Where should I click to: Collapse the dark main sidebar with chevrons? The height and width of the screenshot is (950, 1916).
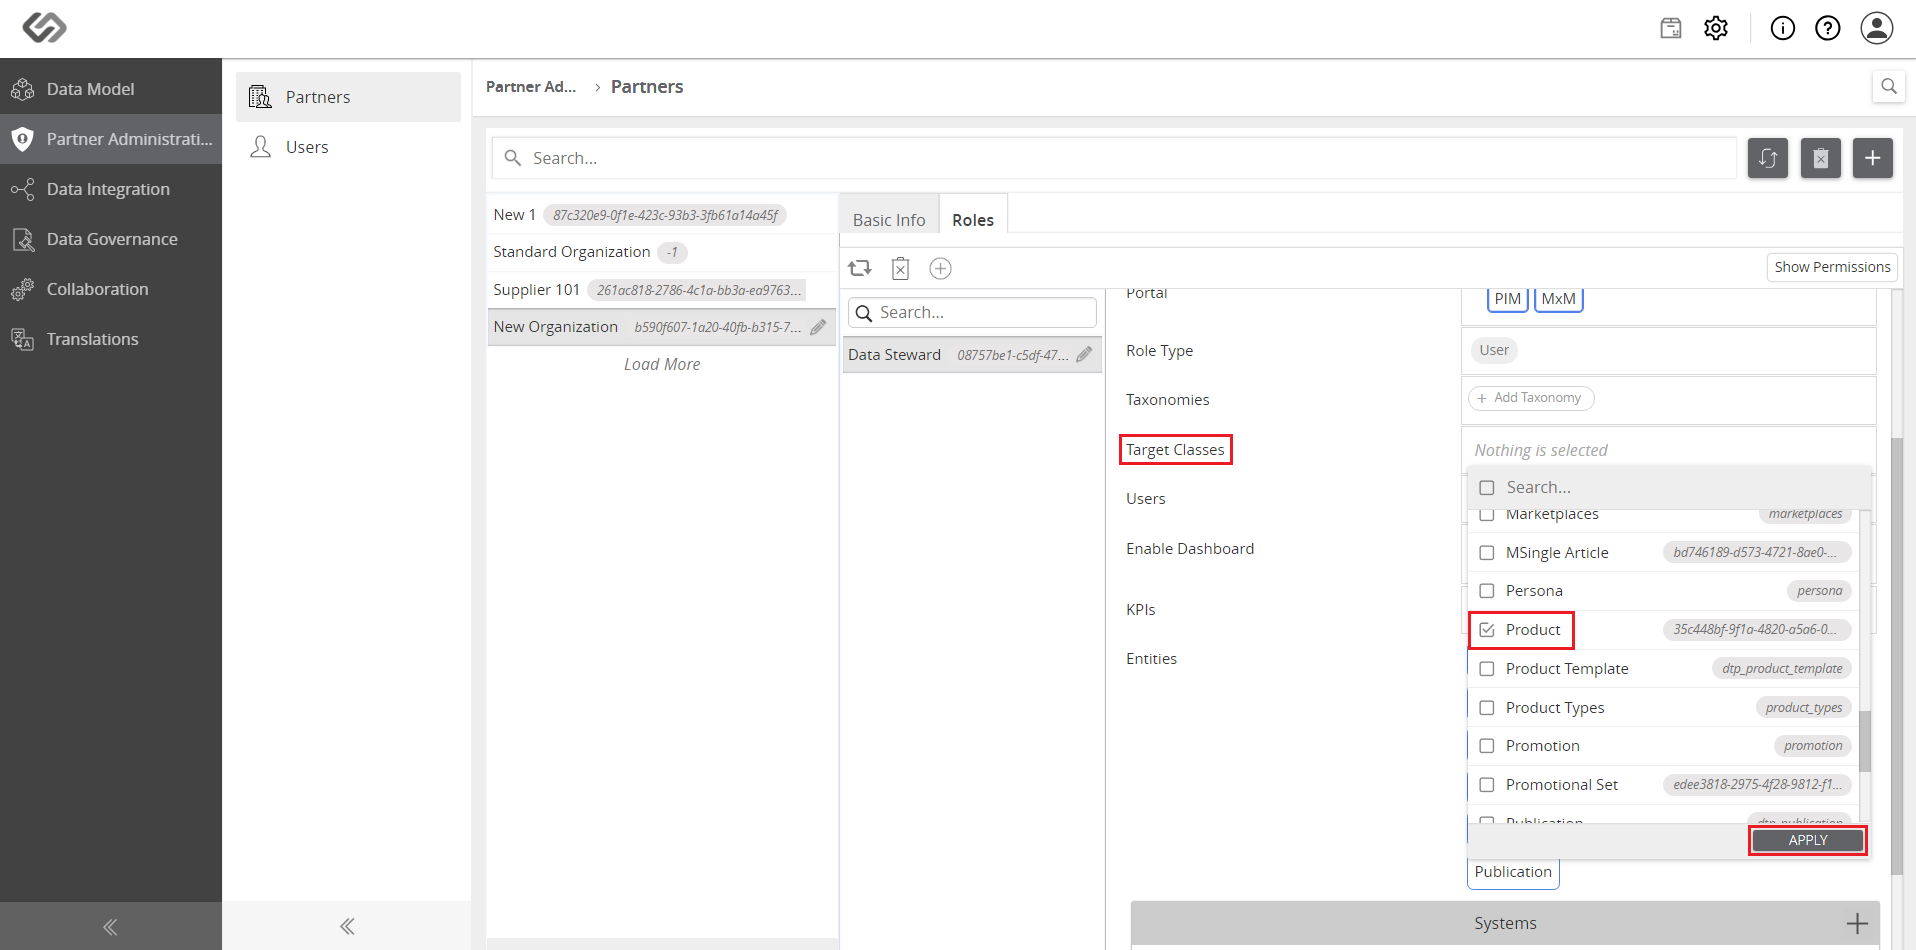click(110, 927)
